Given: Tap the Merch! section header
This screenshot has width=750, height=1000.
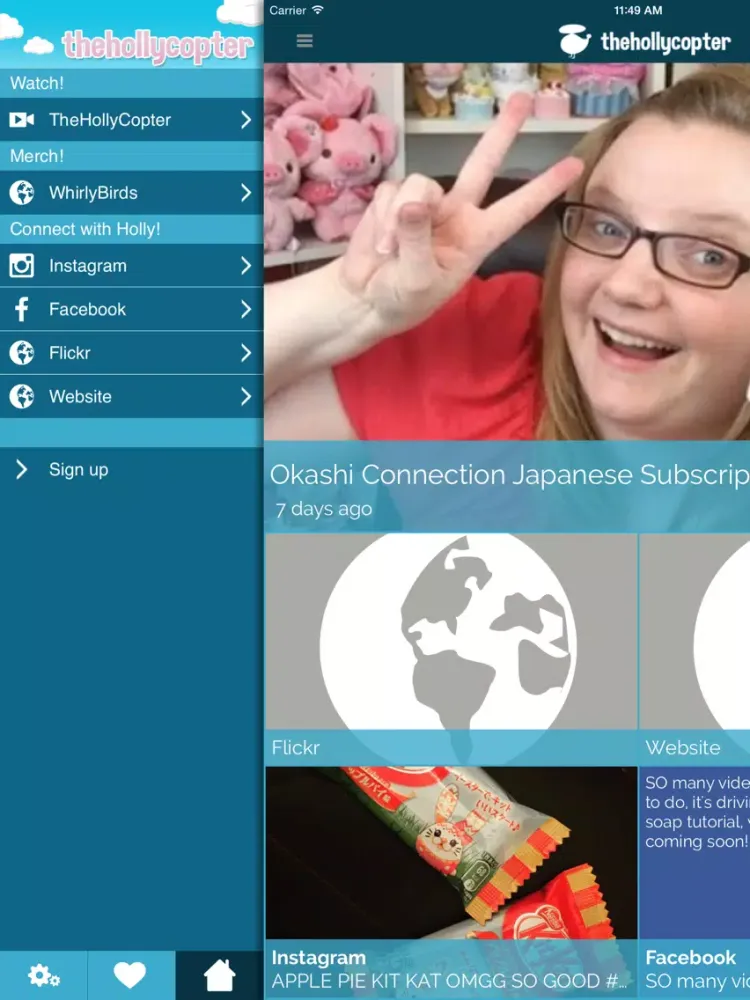Looking at the screenshot, I should click(37, 156).
